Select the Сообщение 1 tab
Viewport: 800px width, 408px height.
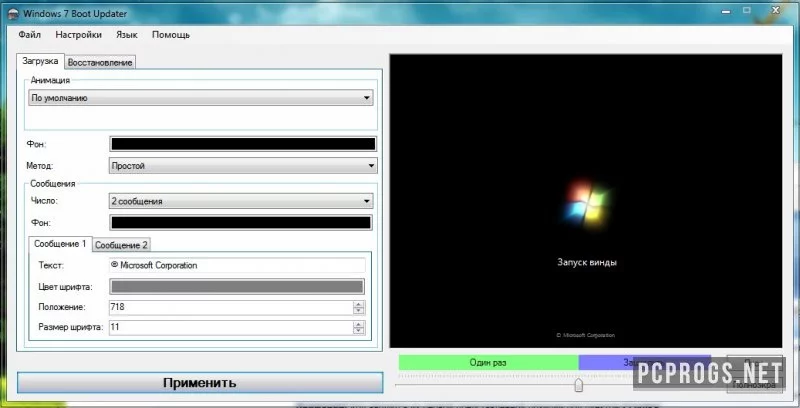tap(60, 244)
